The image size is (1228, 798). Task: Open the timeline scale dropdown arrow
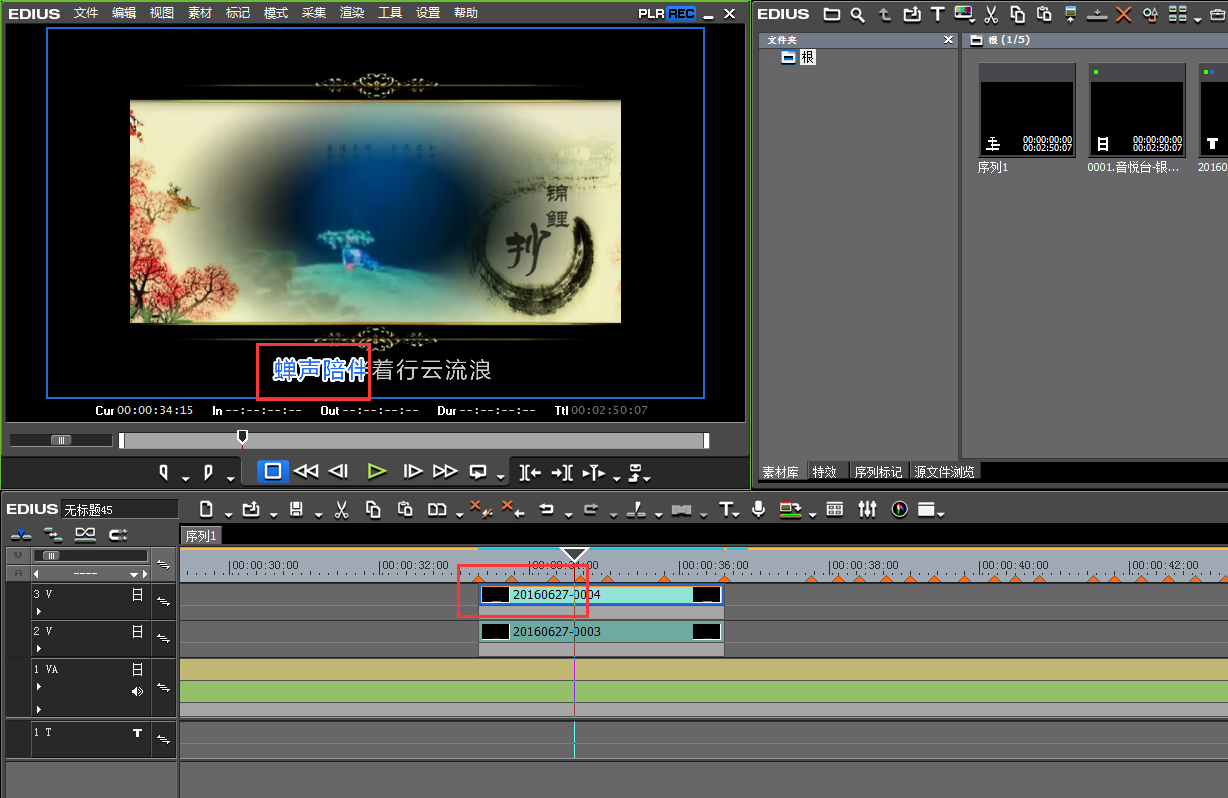(x=134, y=575)
